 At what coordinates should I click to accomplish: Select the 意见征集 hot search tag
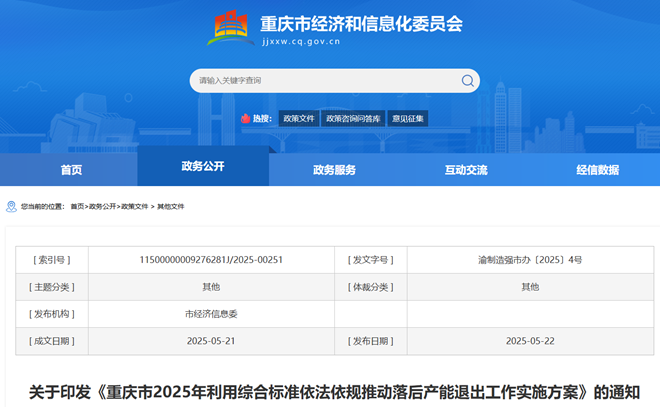pyautogui.click(x=408, y=118)
